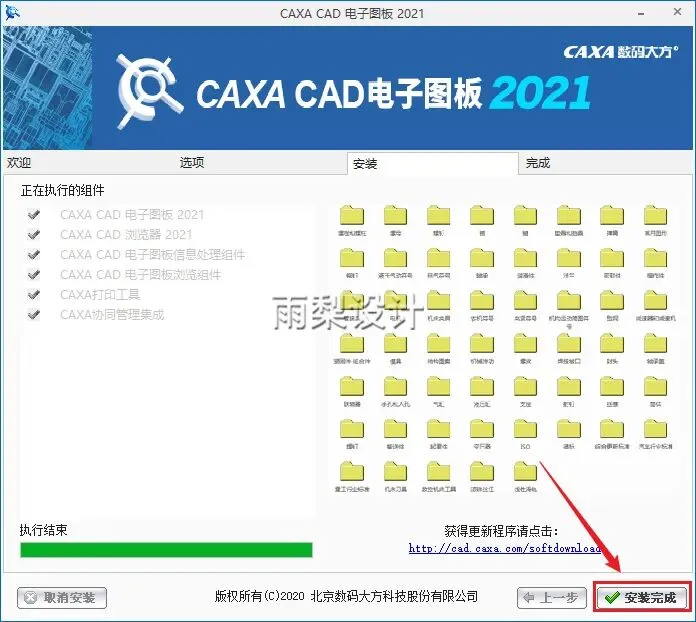Click the 支座 folder icon
The image size is (696, 622).
pyautogui.click(x=525, y=387)
